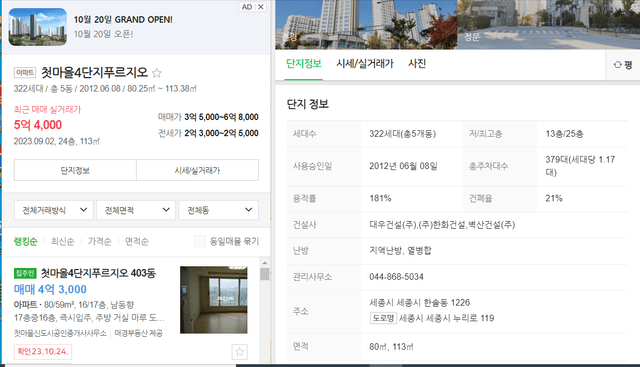Open the 정문 entrance photo

548,24
